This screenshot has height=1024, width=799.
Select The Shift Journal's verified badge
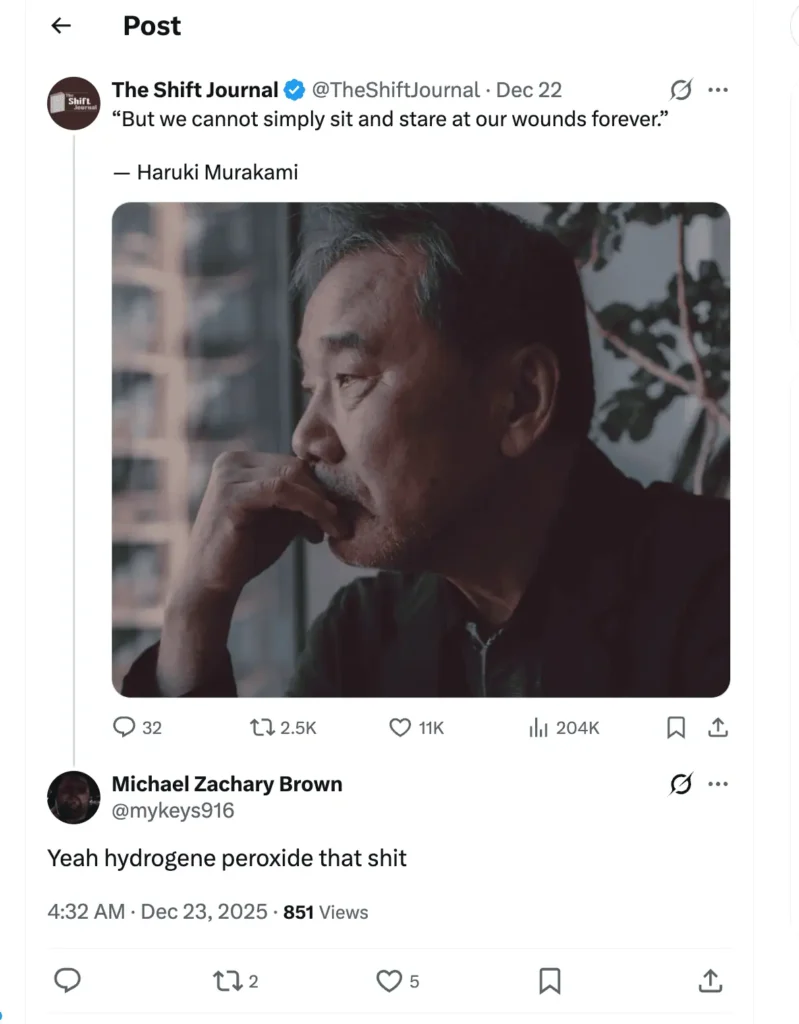[x=292, y=89]
